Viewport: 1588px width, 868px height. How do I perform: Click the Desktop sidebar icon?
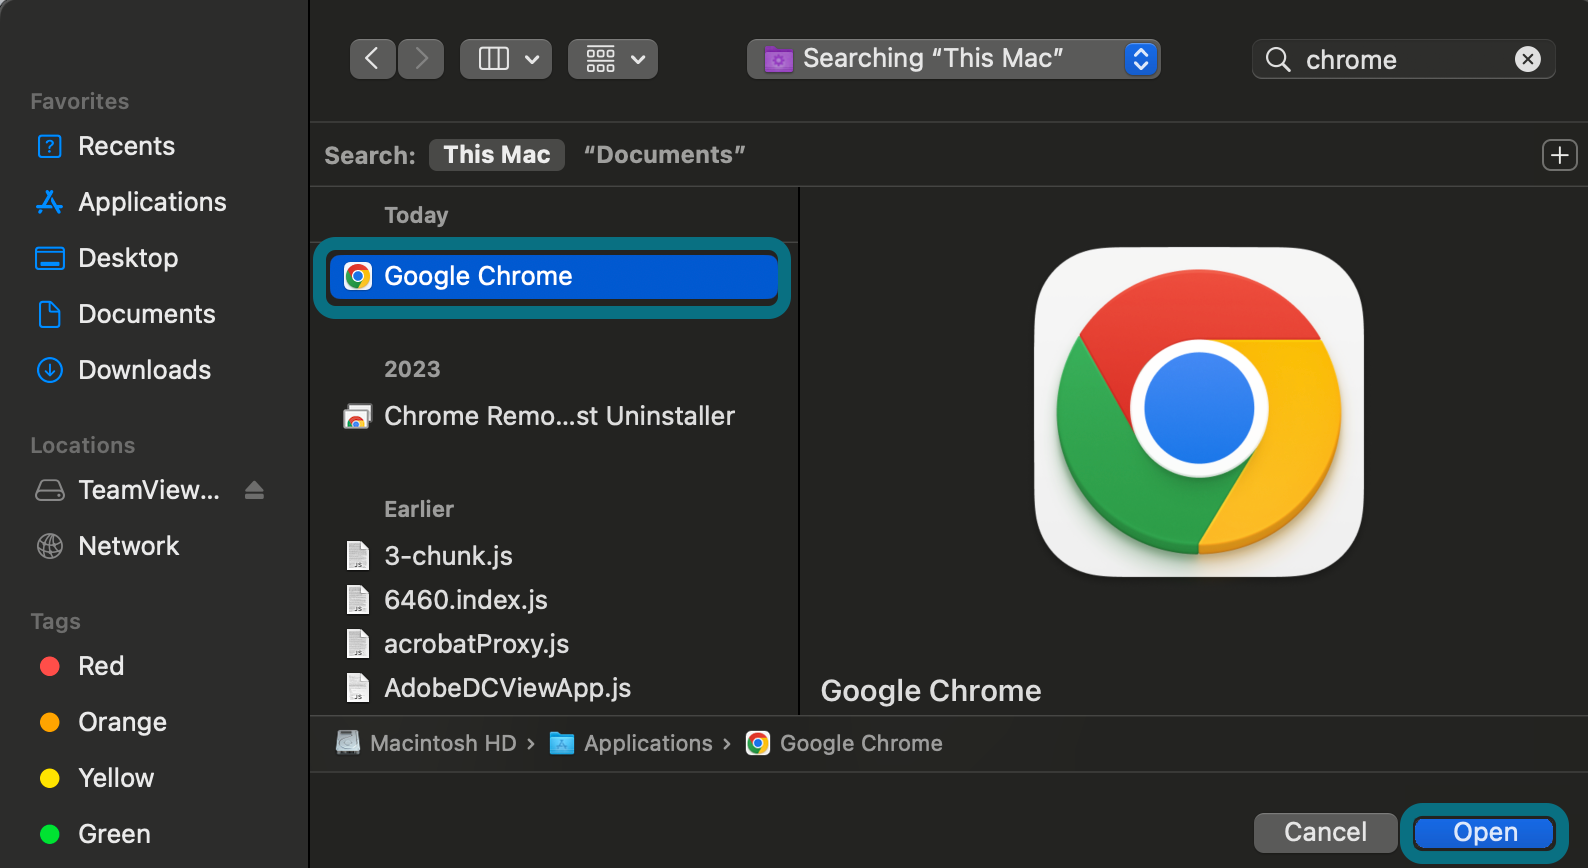click(x=49, y=258)
